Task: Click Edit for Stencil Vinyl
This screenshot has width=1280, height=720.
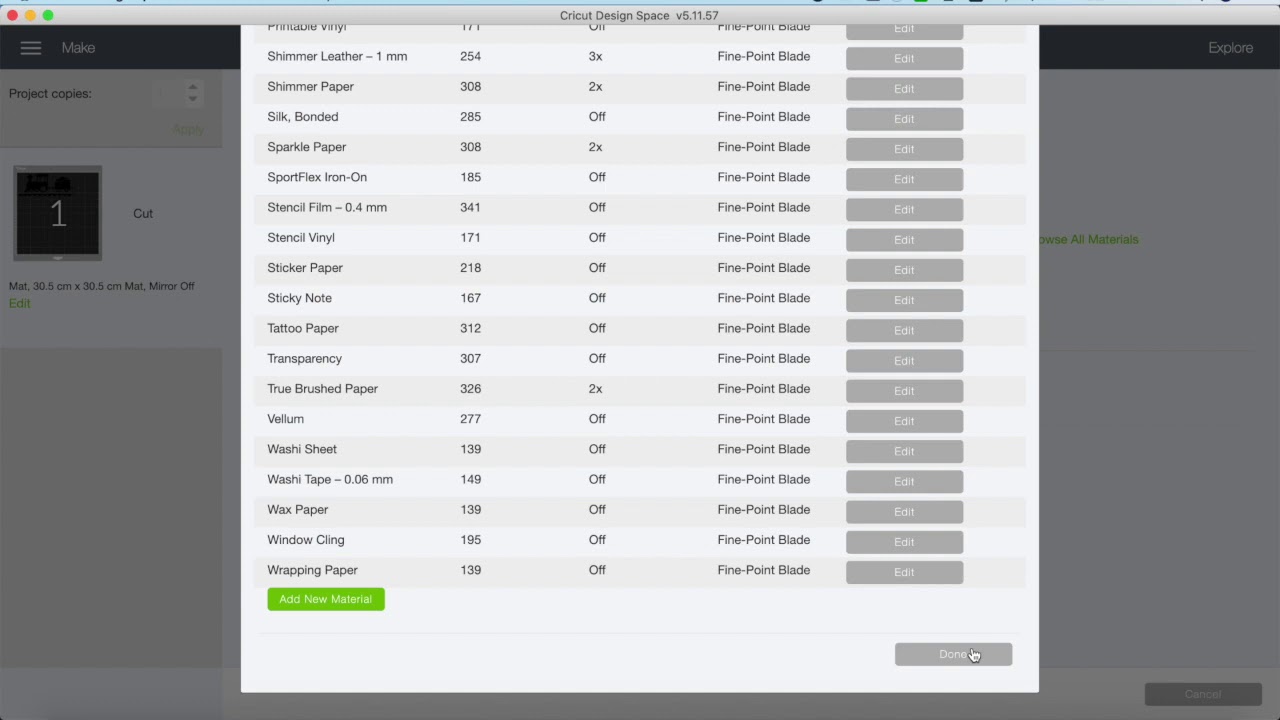Action: tap(904, 239)
